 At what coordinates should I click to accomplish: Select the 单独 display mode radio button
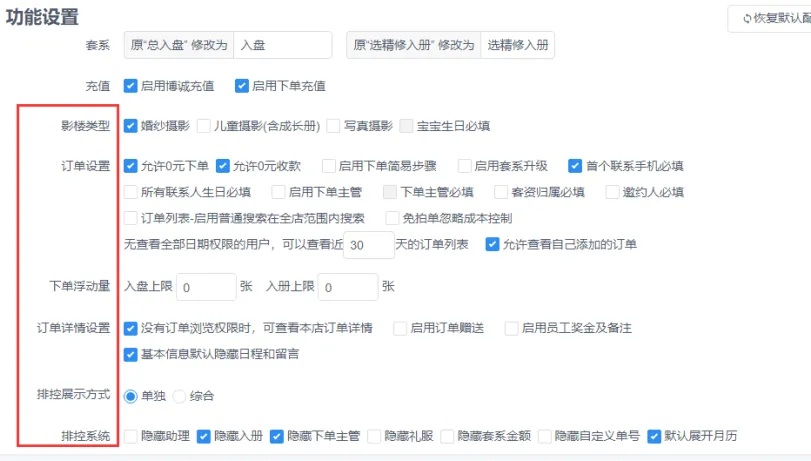[x=131, y=396]
